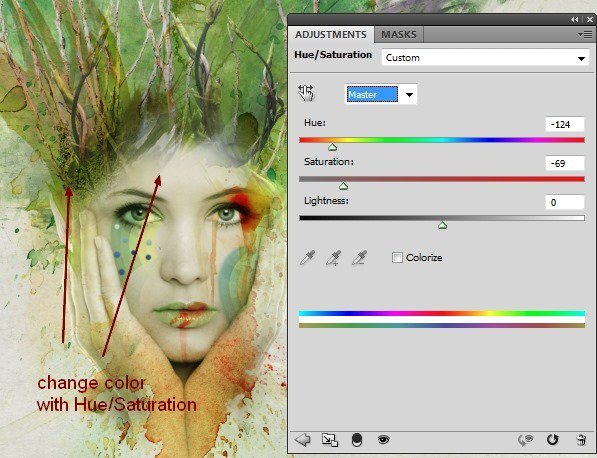
Task: Return to adjustment list with back arrow
Action: 303,440
